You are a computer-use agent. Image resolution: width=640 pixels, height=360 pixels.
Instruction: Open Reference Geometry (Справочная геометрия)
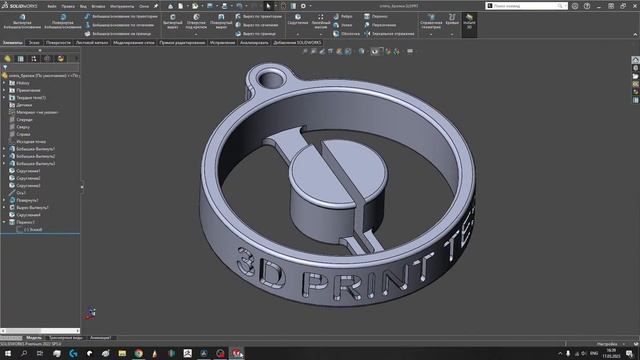(431, 21)
